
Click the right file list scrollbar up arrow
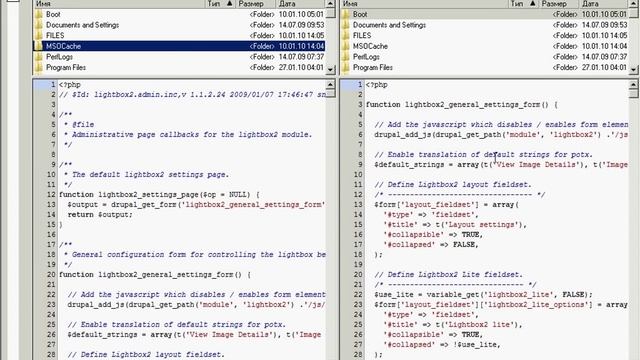[633, 4]
